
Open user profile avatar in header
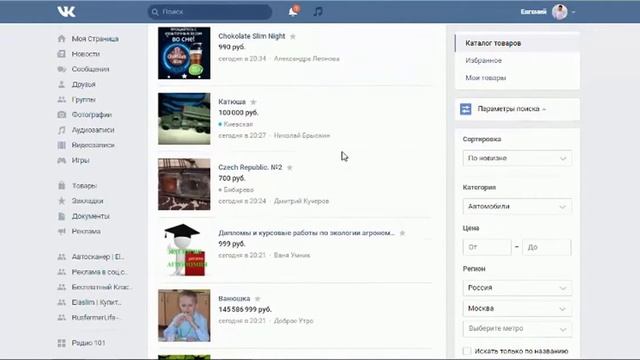click(x=560, y=12)
